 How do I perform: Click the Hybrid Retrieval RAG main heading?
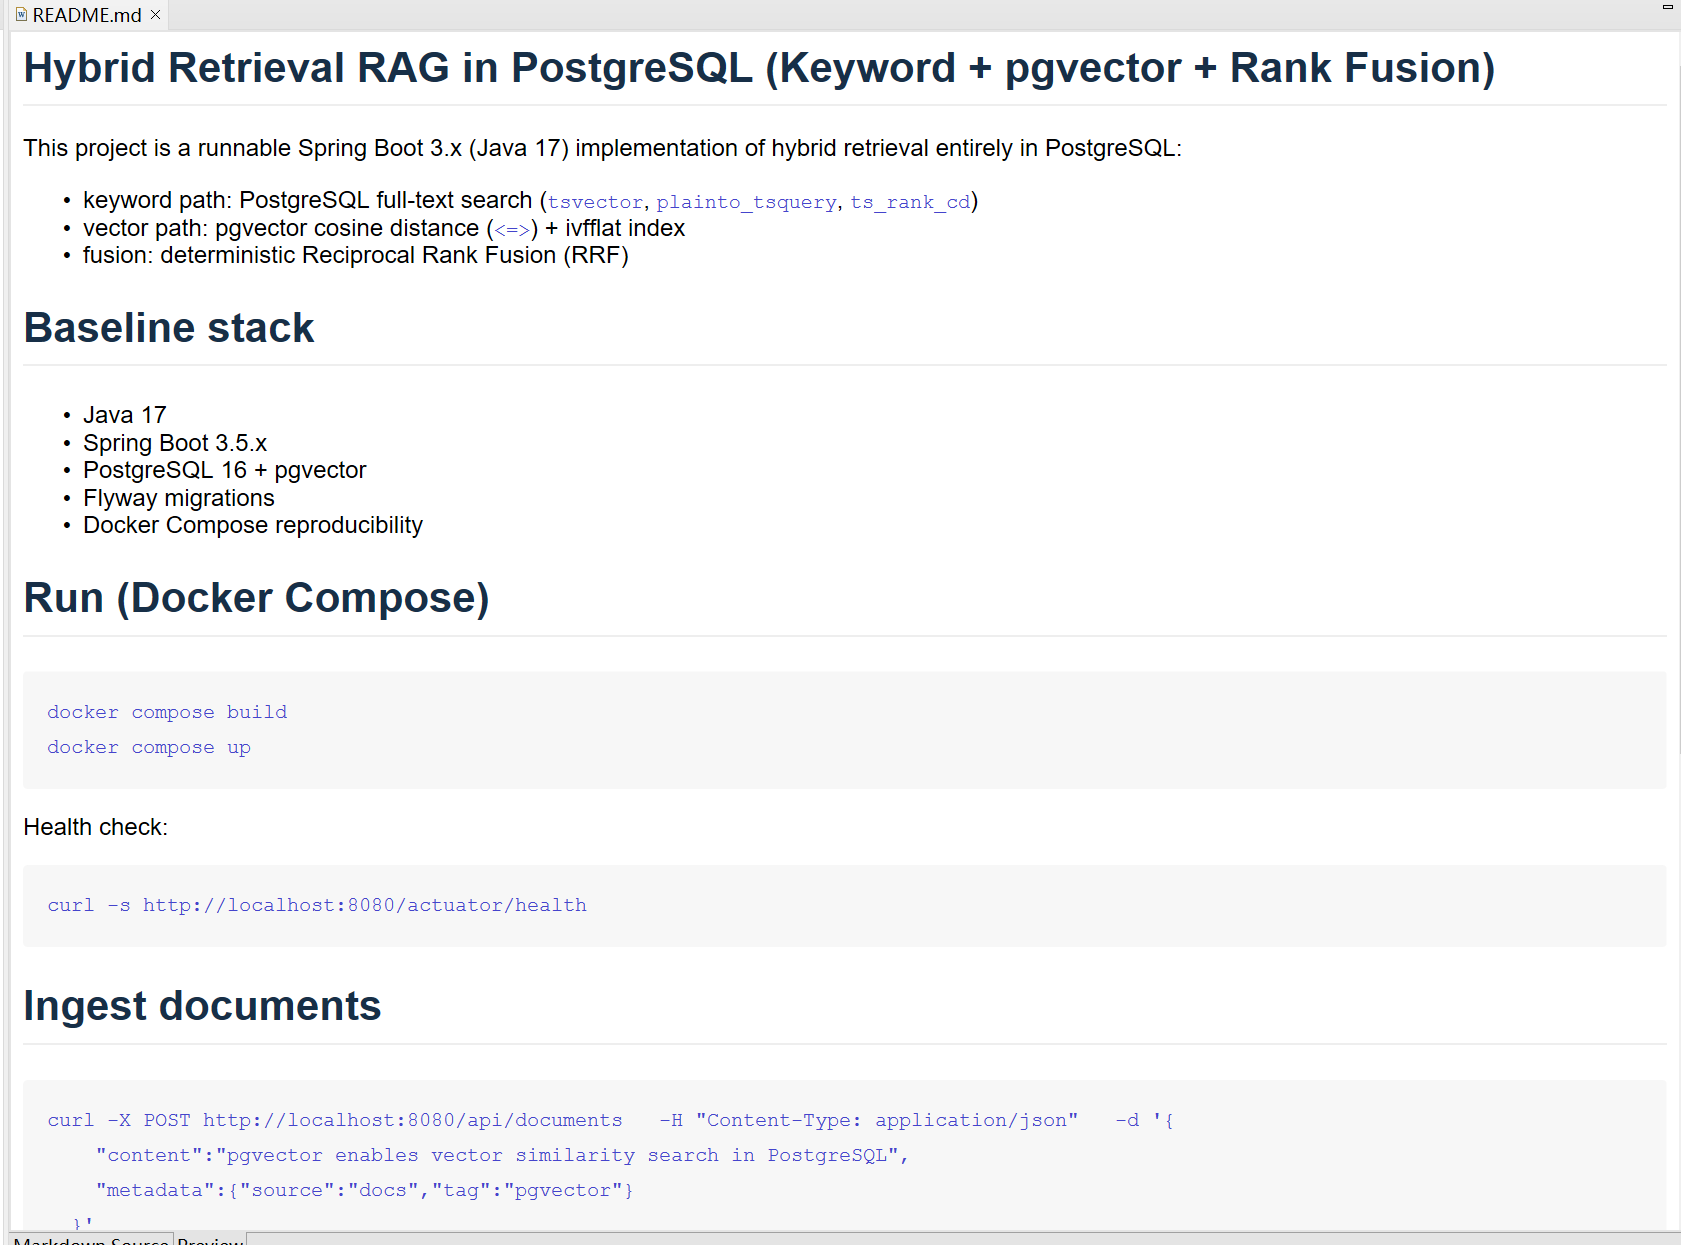tap(758, 67)
